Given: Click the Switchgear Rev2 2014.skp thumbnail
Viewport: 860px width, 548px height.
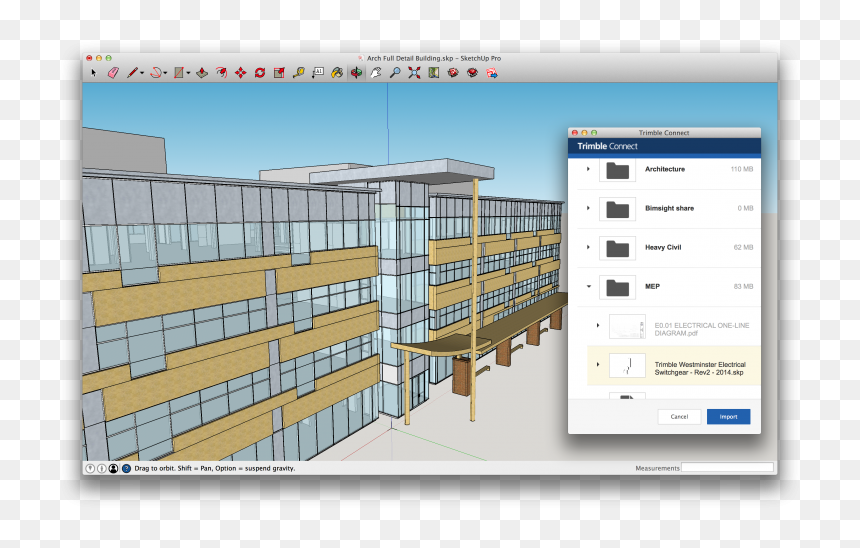Looking at the screenshot, I should (627, 365).
